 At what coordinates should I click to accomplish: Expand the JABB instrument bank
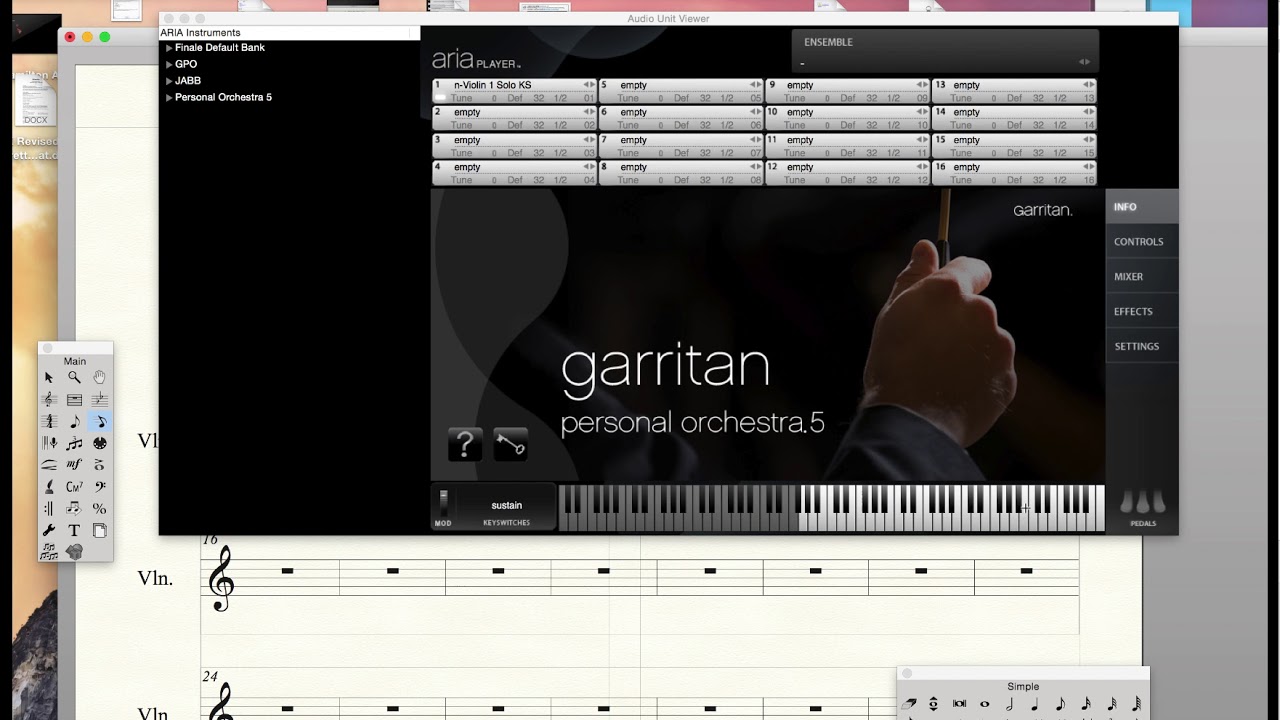tap(170, 81)
